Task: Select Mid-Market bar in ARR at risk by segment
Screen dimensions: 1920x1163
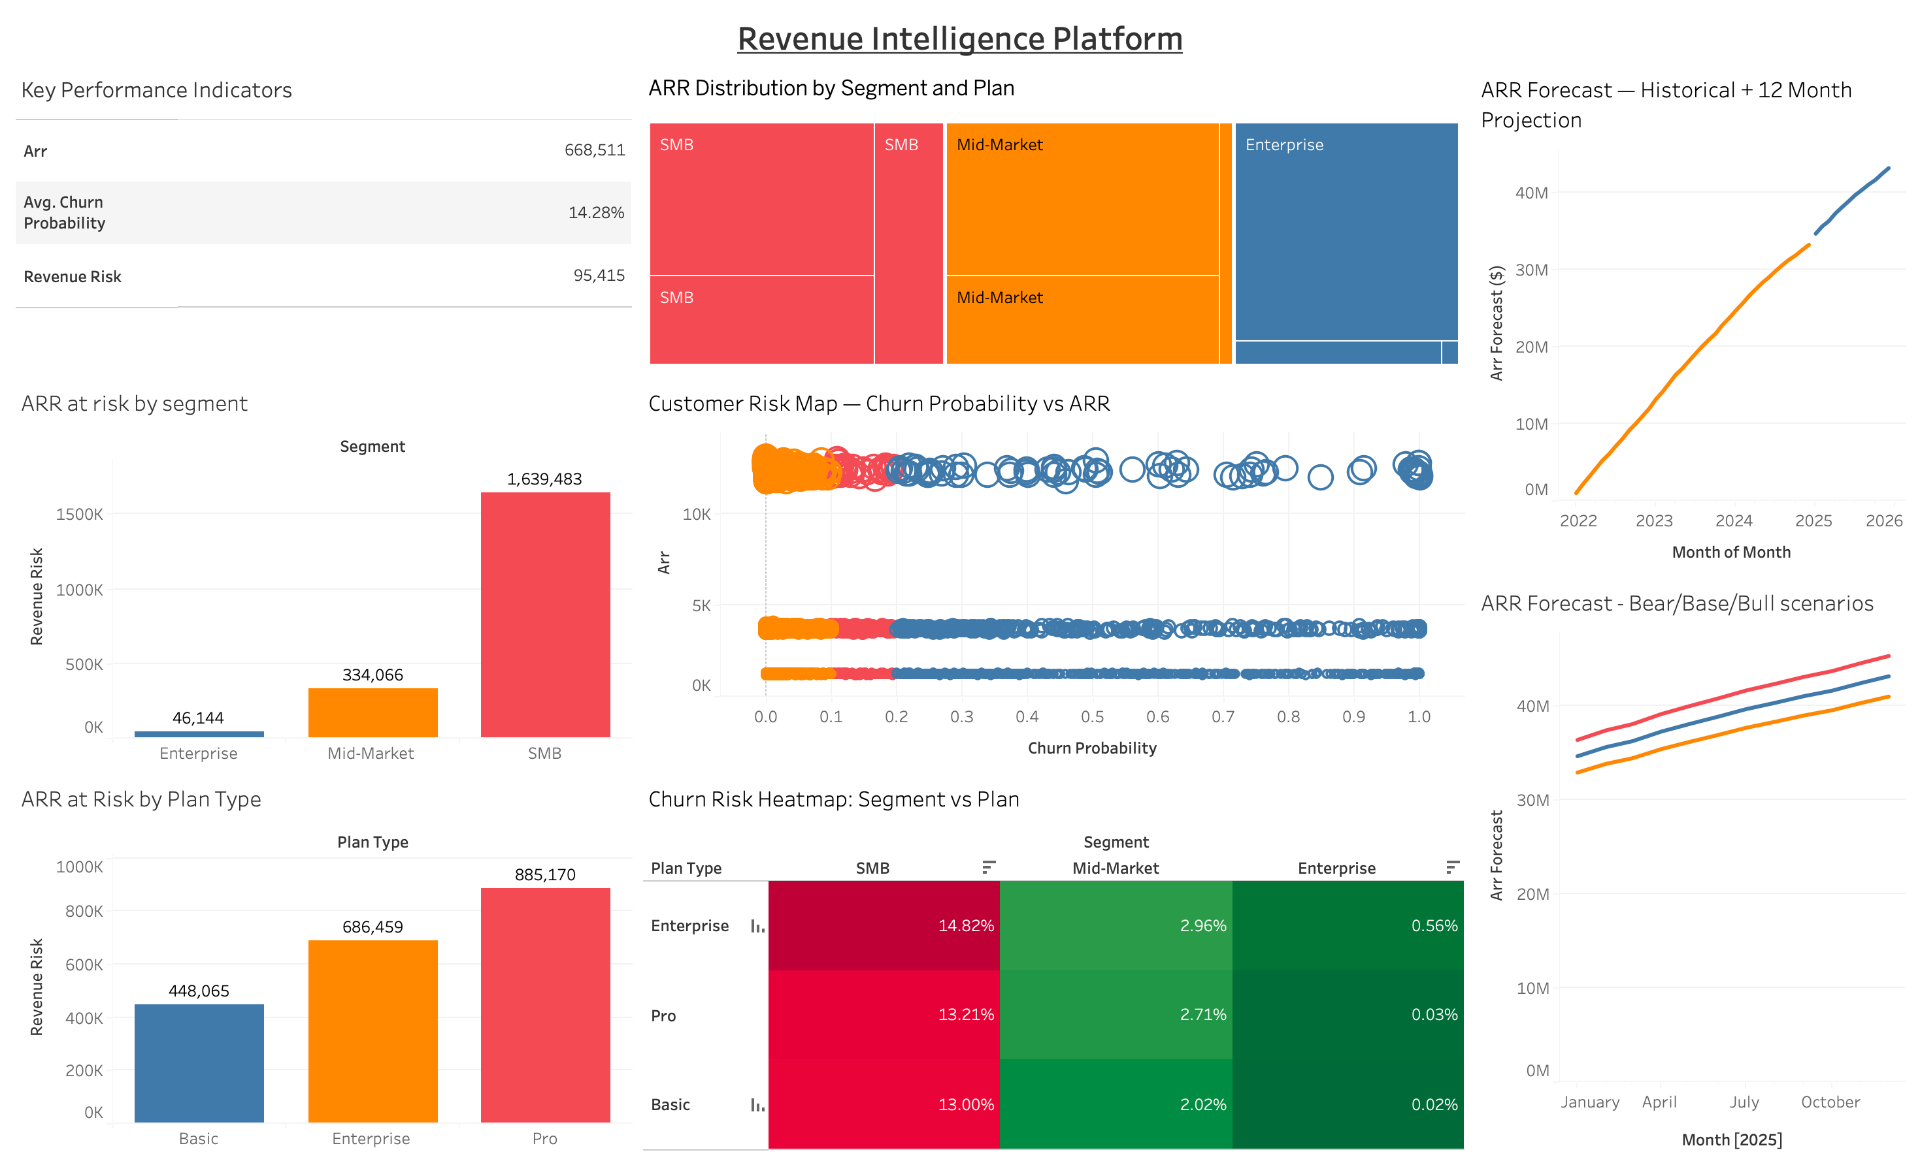Action: pos(372,712)
